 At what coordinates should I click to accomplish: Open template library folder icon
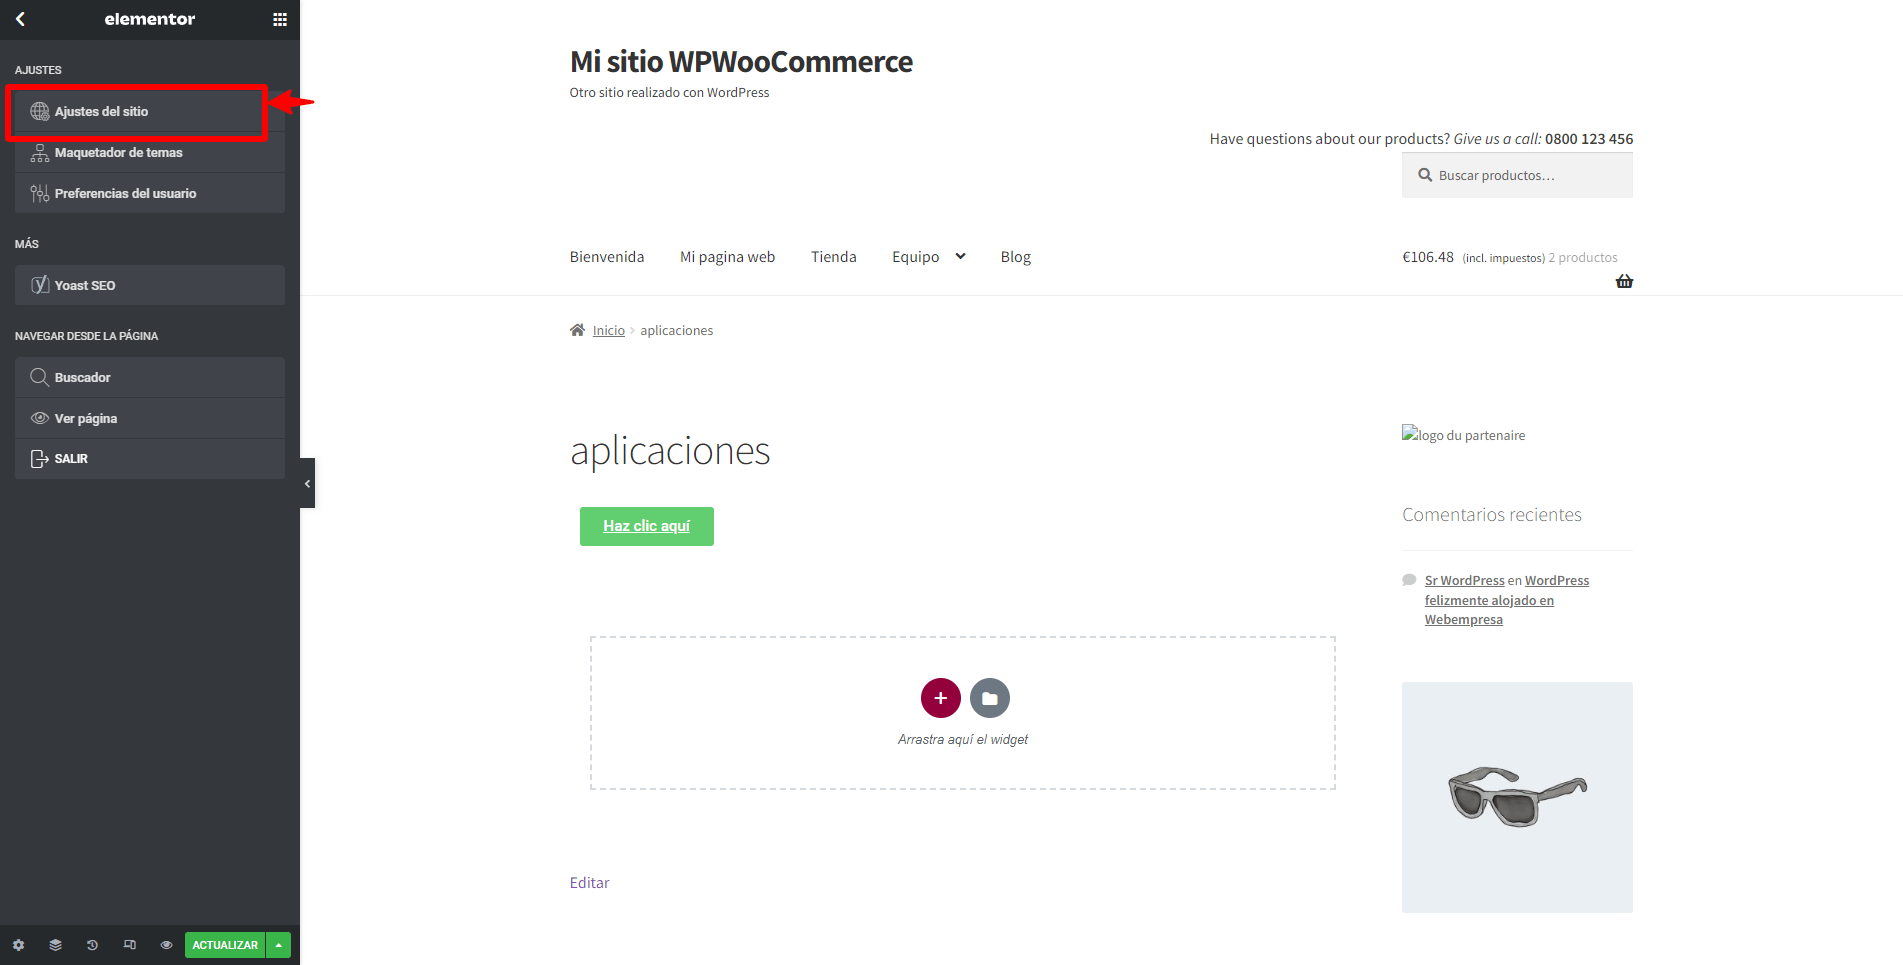(989, 698)
